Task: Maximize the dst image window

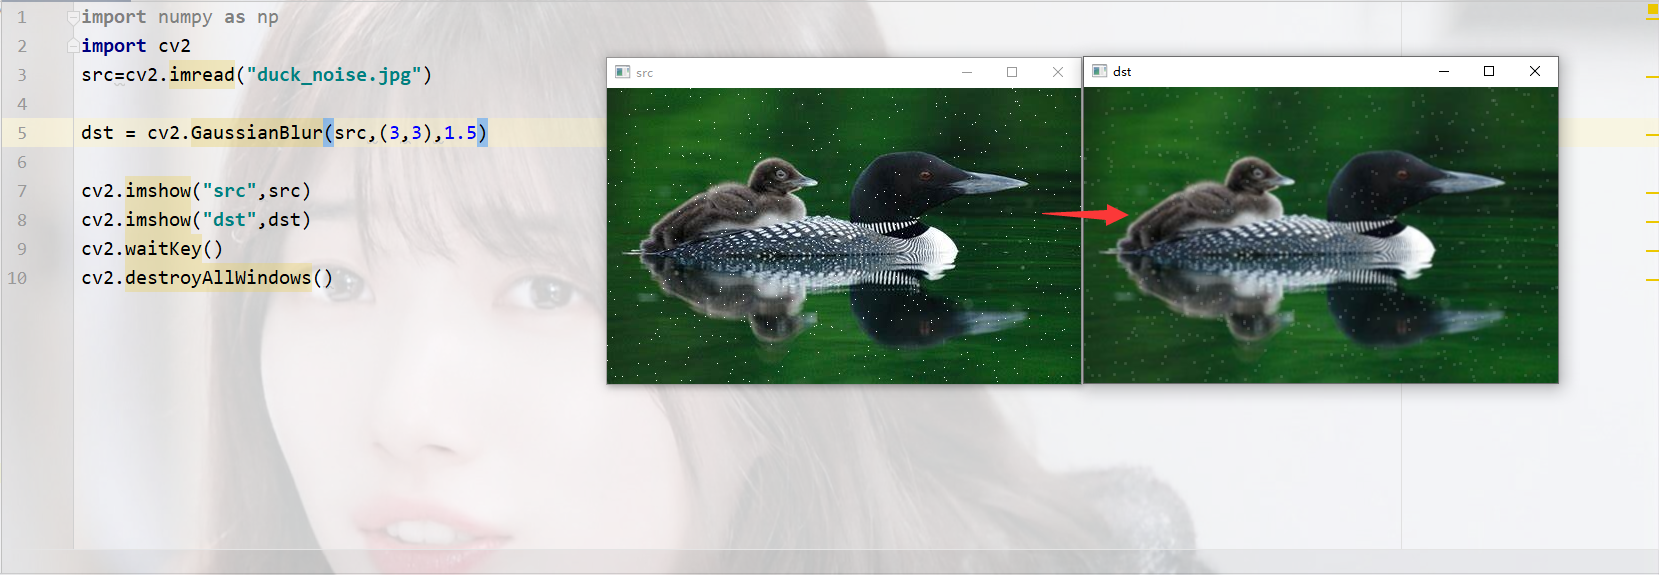Action: click(x=1489, y=71)
